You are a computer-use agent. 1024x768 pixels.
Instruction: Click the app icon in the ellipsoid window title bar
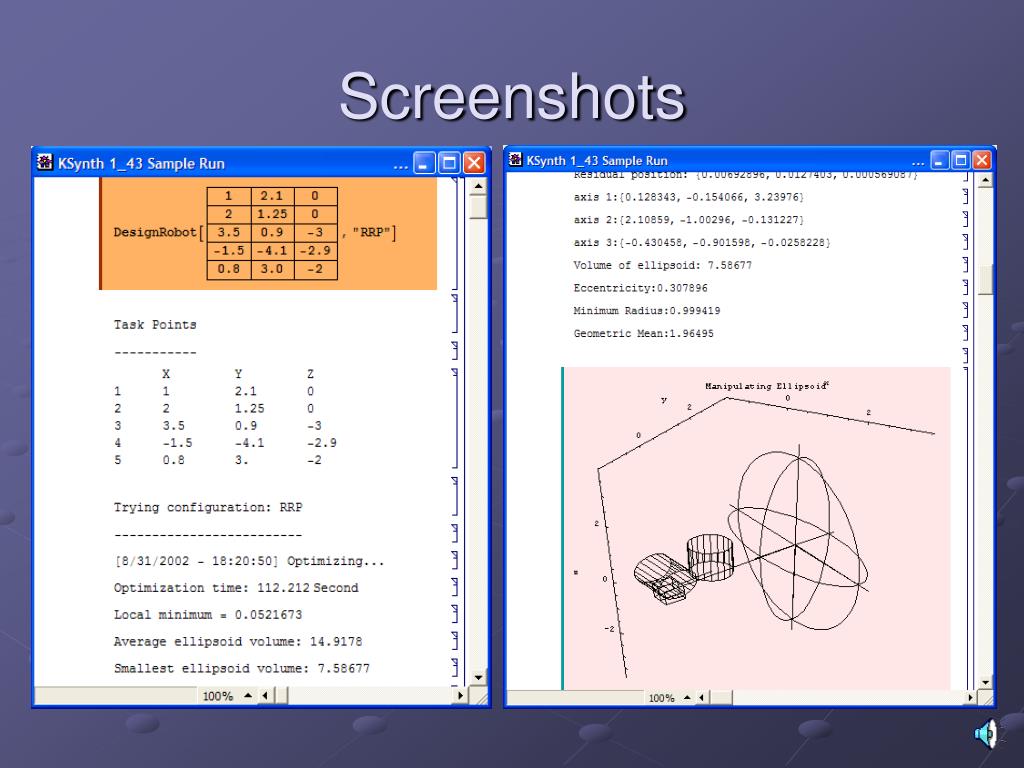tap(515, 159)
